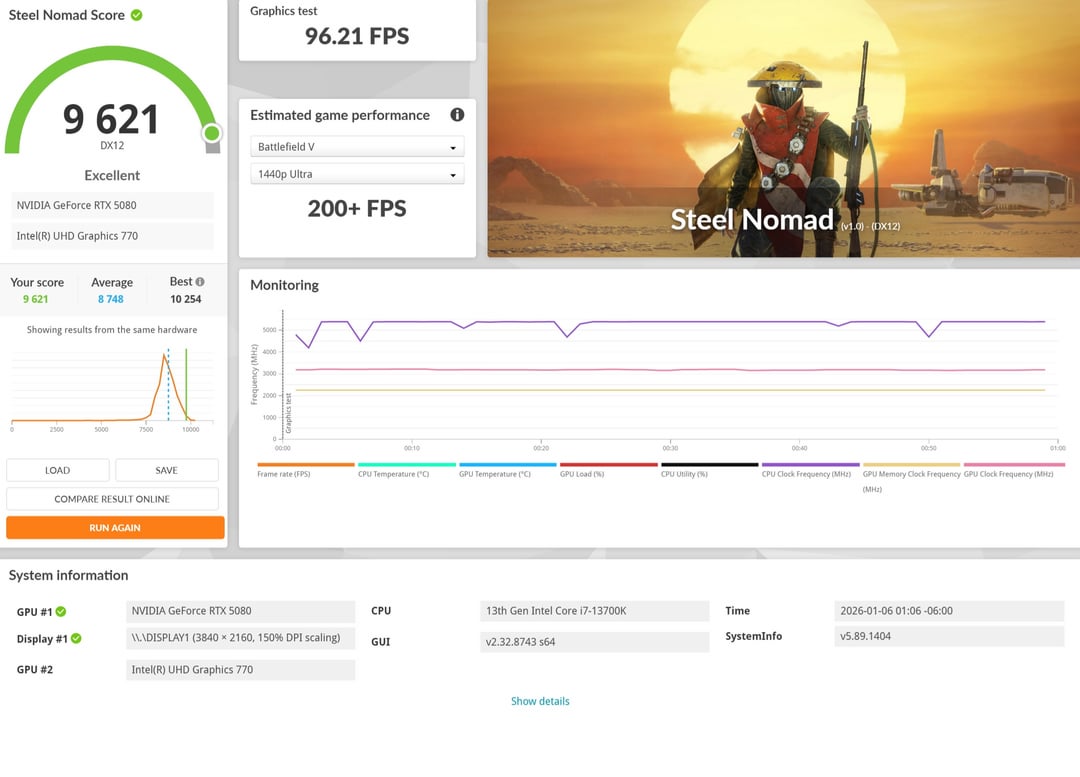Open the Battlefield V game dropdown
Screen dimensions: 1080x777
point(357,147)
